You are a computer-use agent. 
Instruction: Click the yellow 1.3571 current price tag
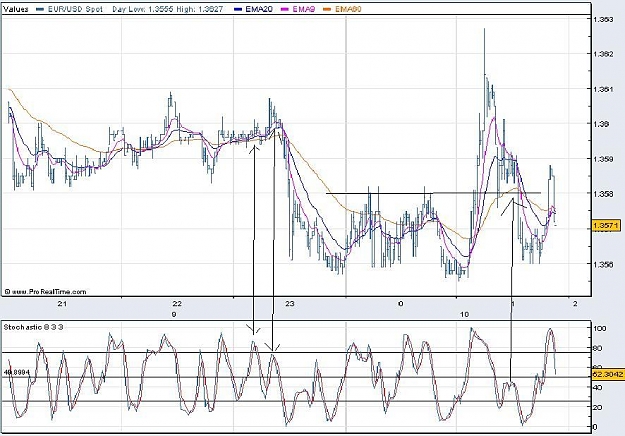point(606,226)
